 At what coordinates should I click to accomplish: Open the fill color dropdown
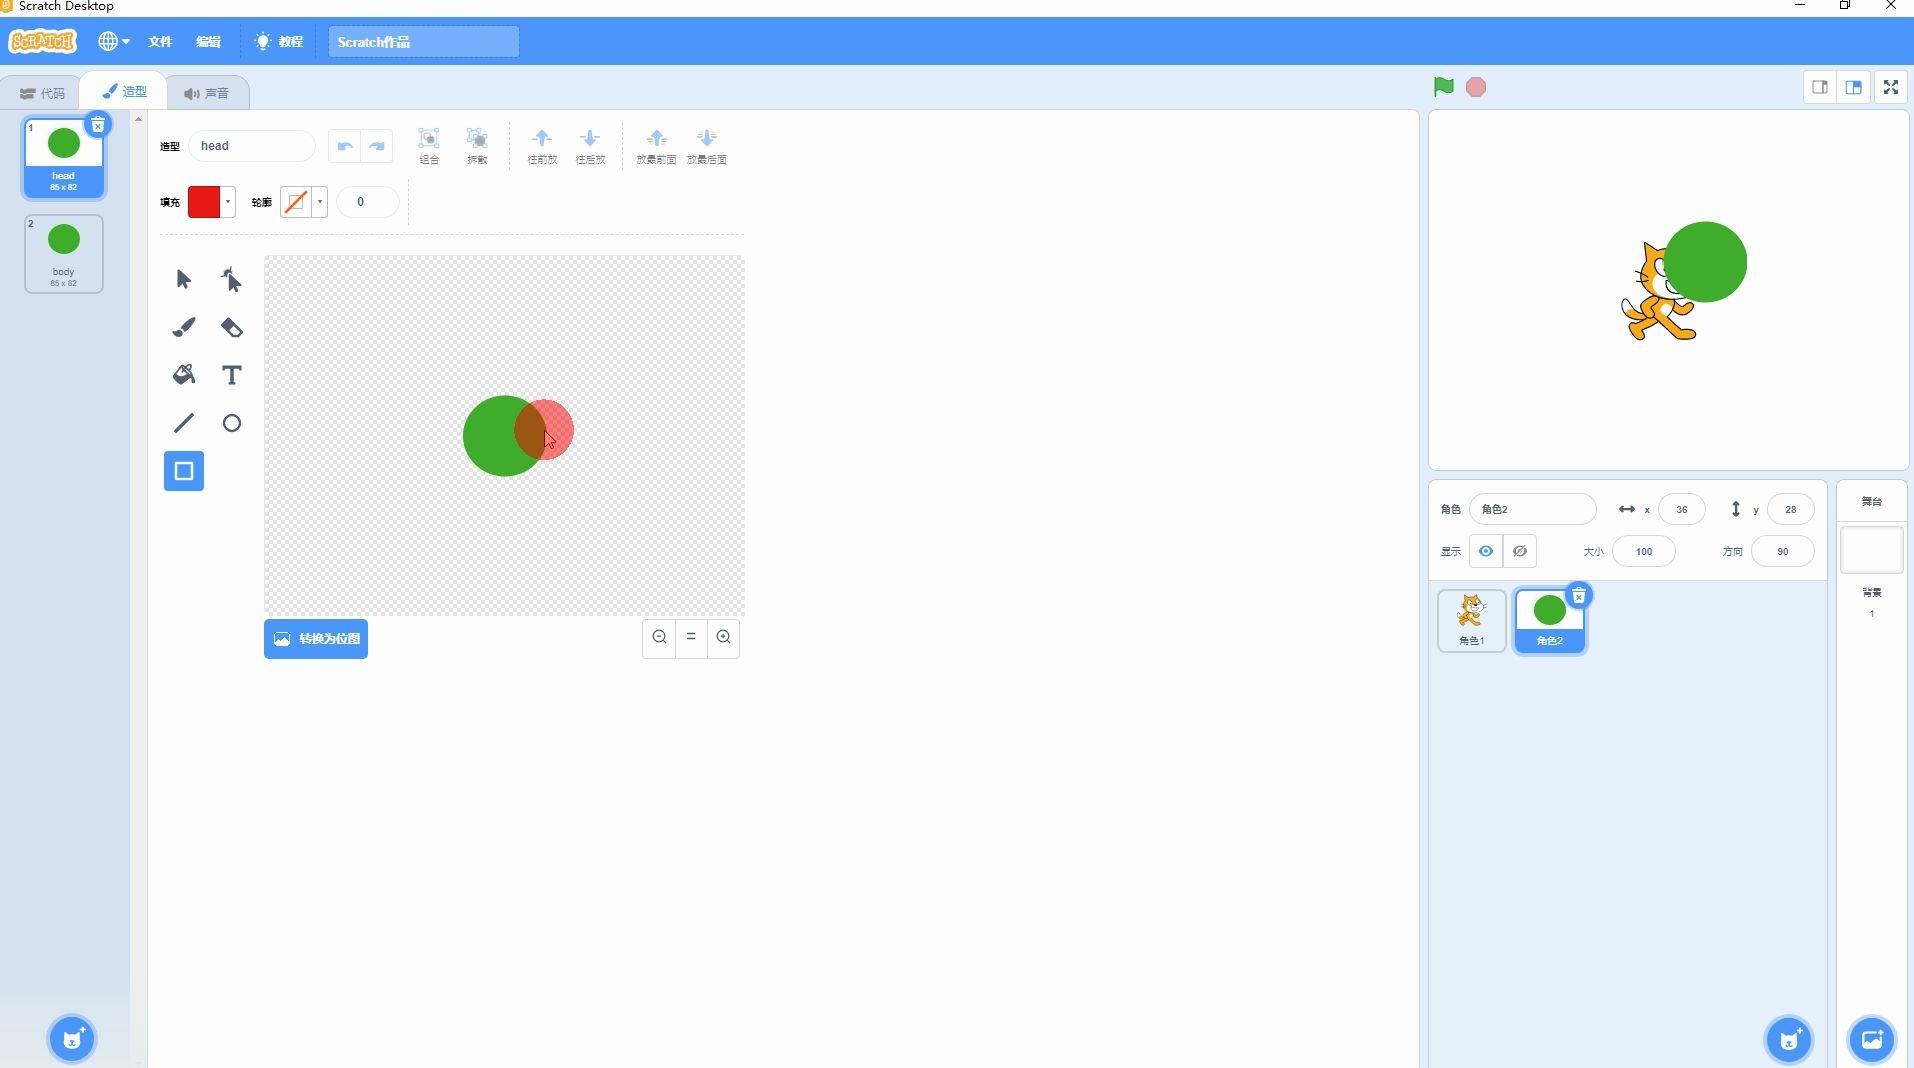click(228, 202)
